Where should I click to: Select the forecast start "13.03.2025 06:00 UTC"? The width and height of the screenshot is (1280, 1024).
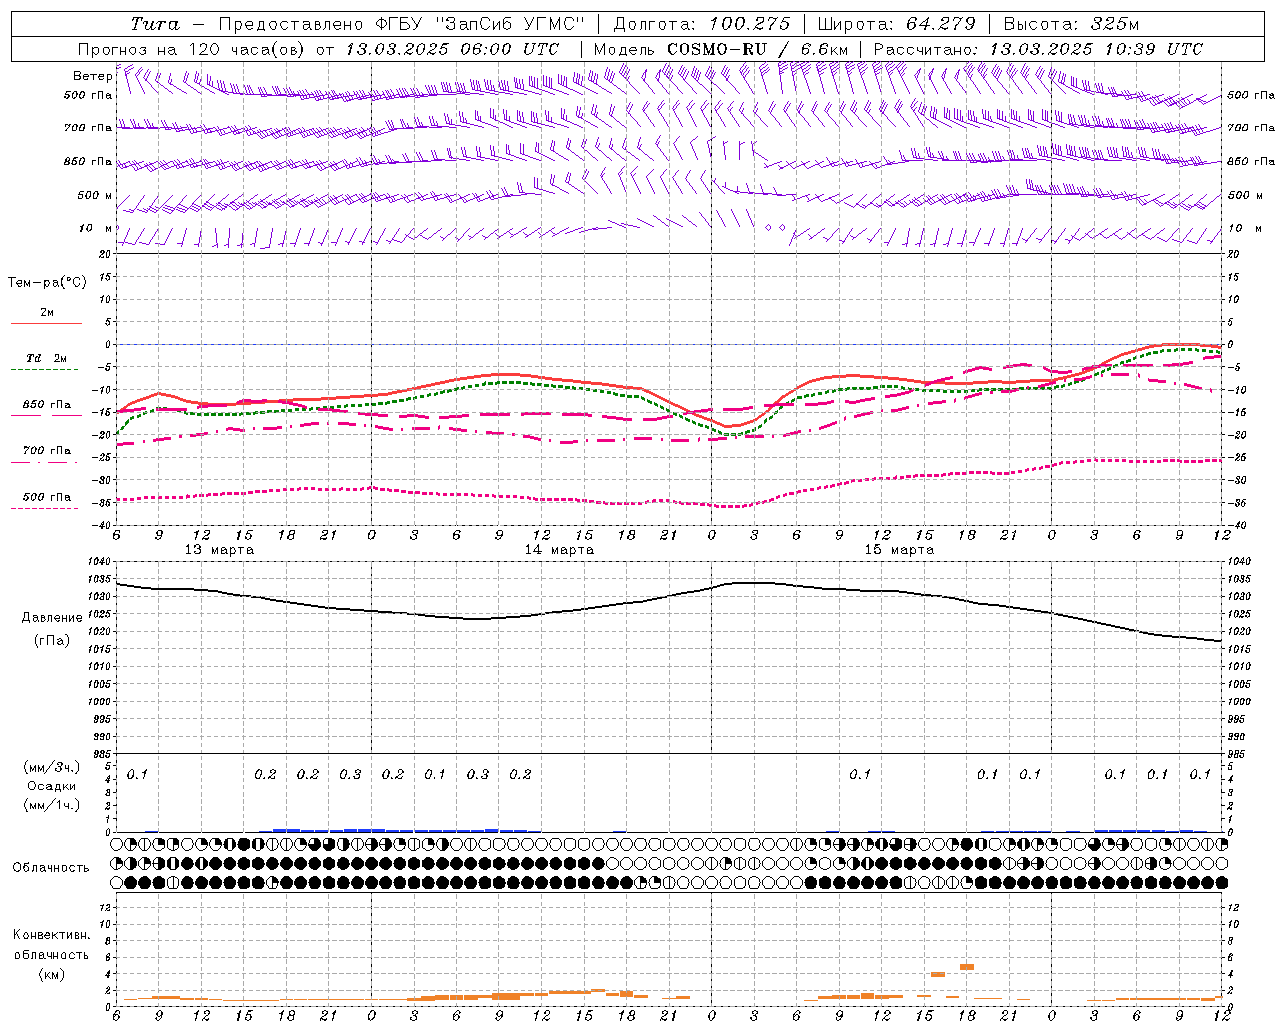click(452, 49)
